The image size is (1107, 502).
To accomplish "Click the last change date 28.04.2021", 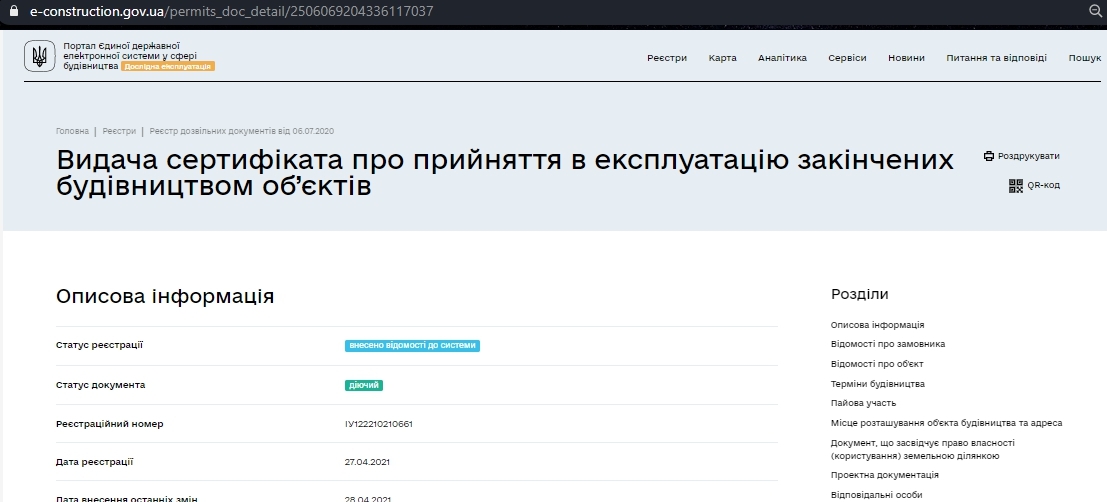I will coord(367,498).
